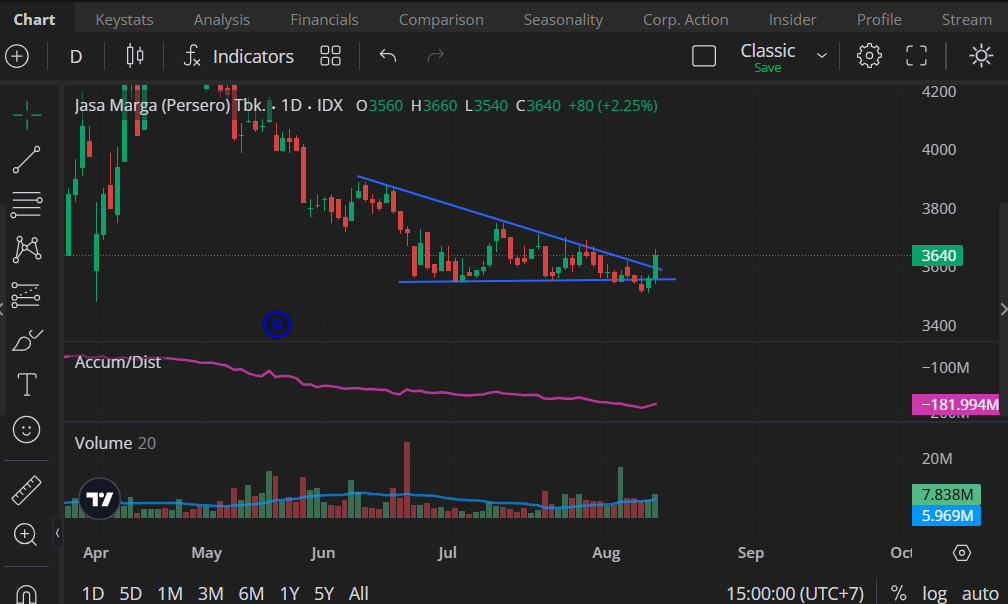
Task: Open the emoji icons tool
Action: coord(26,429)
